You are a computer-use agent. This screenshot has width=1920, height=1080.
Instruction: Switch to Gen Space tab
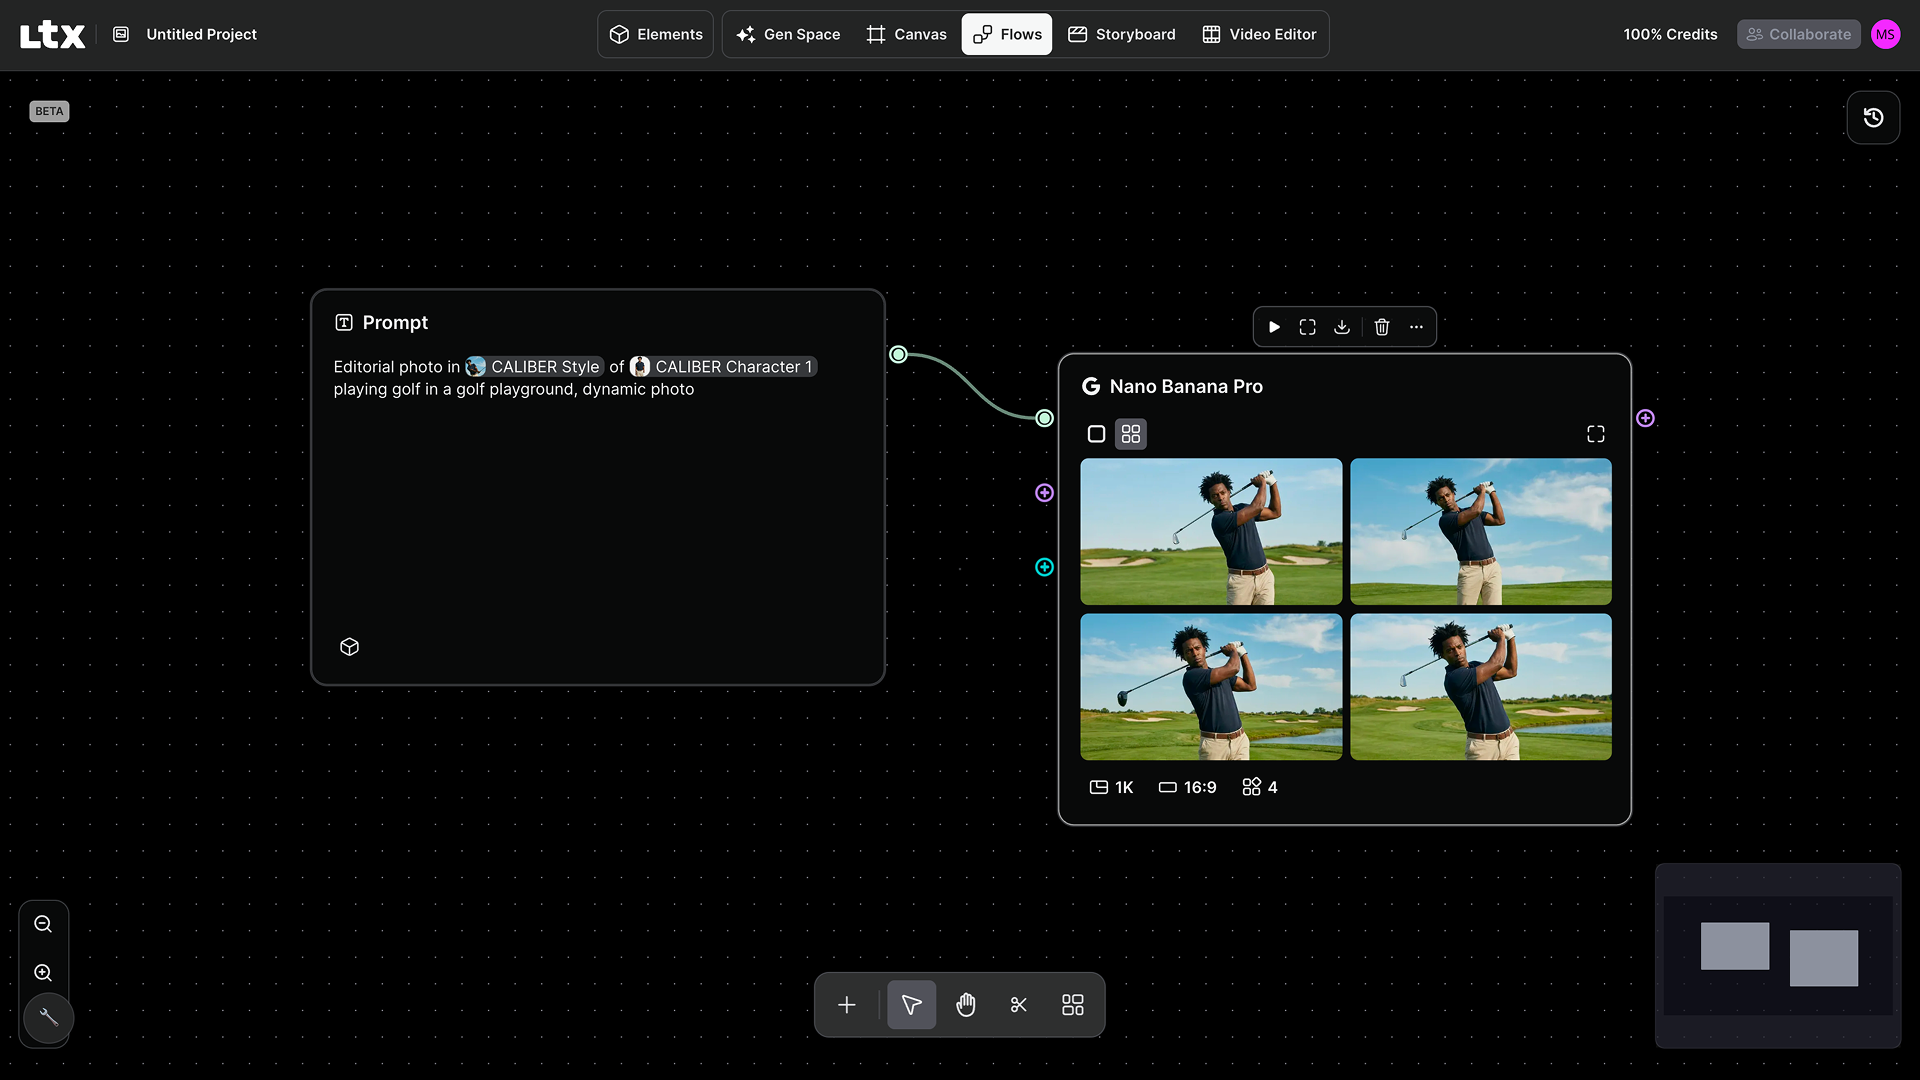point(788,34)
